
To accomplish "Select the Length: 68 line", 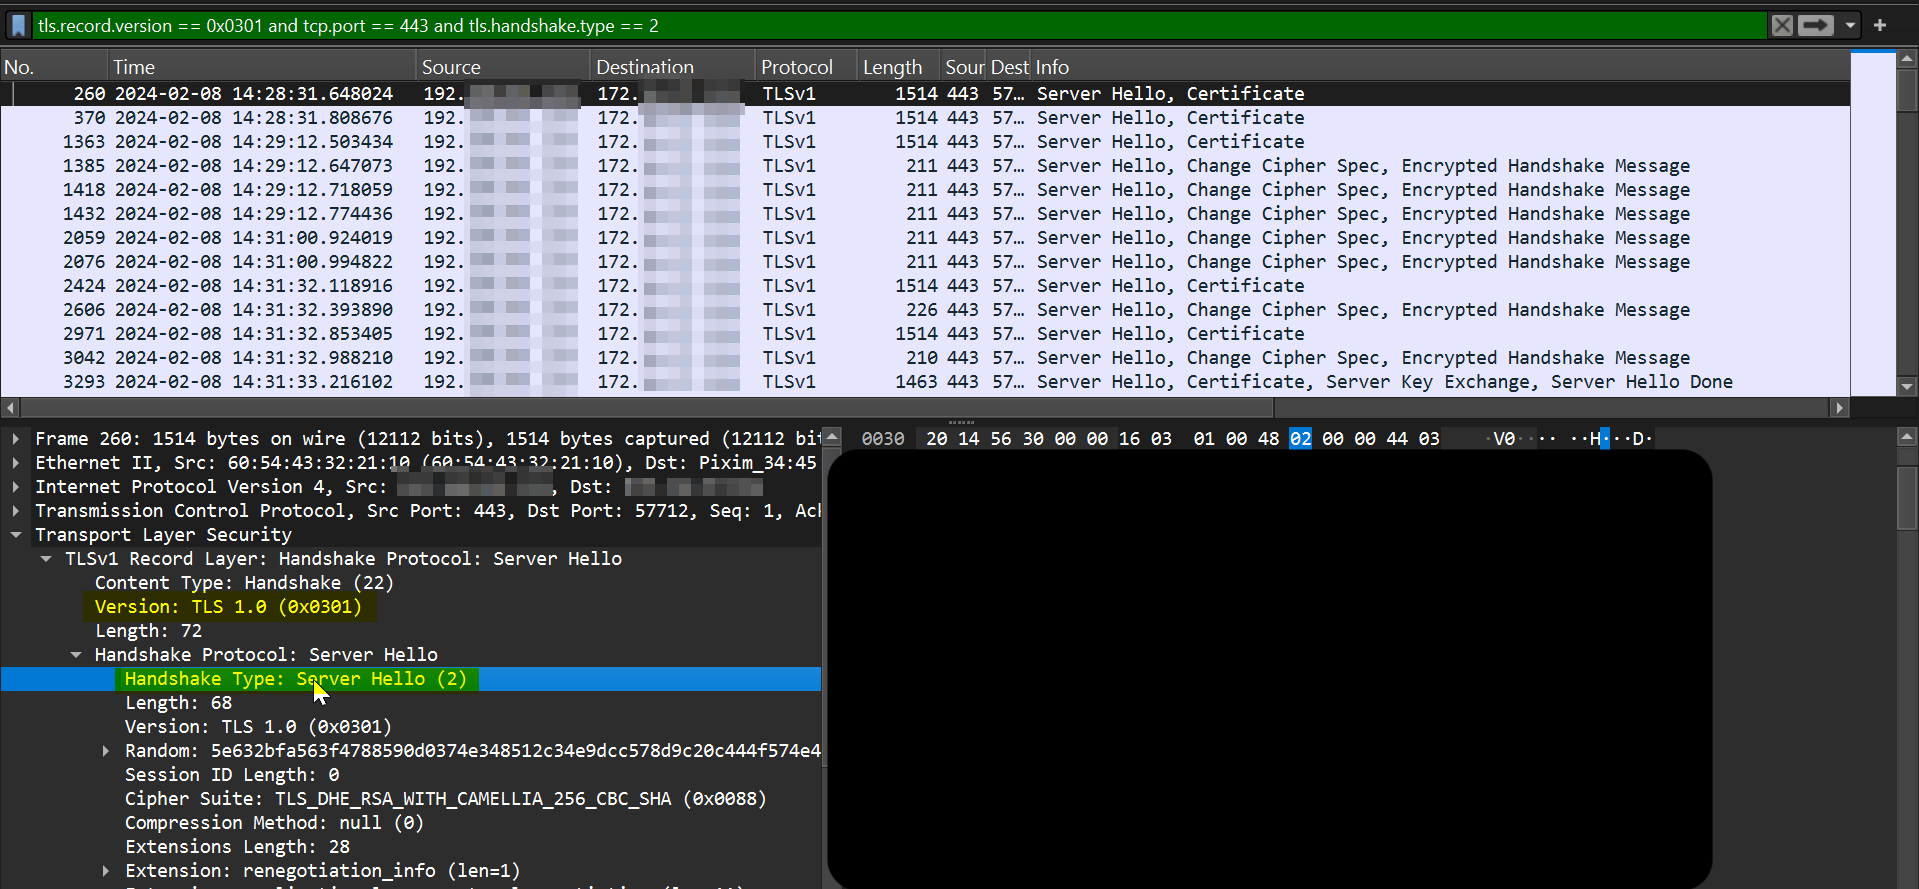I will click(178, 702).
